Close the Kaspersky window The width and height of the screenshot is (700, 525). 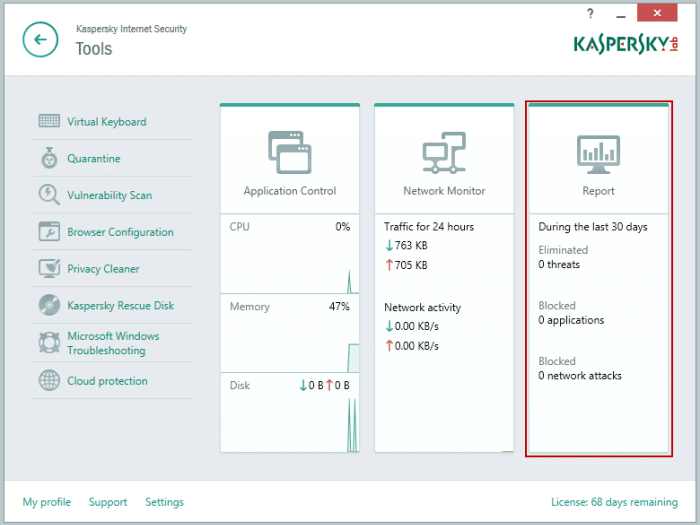tap(657, 13)
